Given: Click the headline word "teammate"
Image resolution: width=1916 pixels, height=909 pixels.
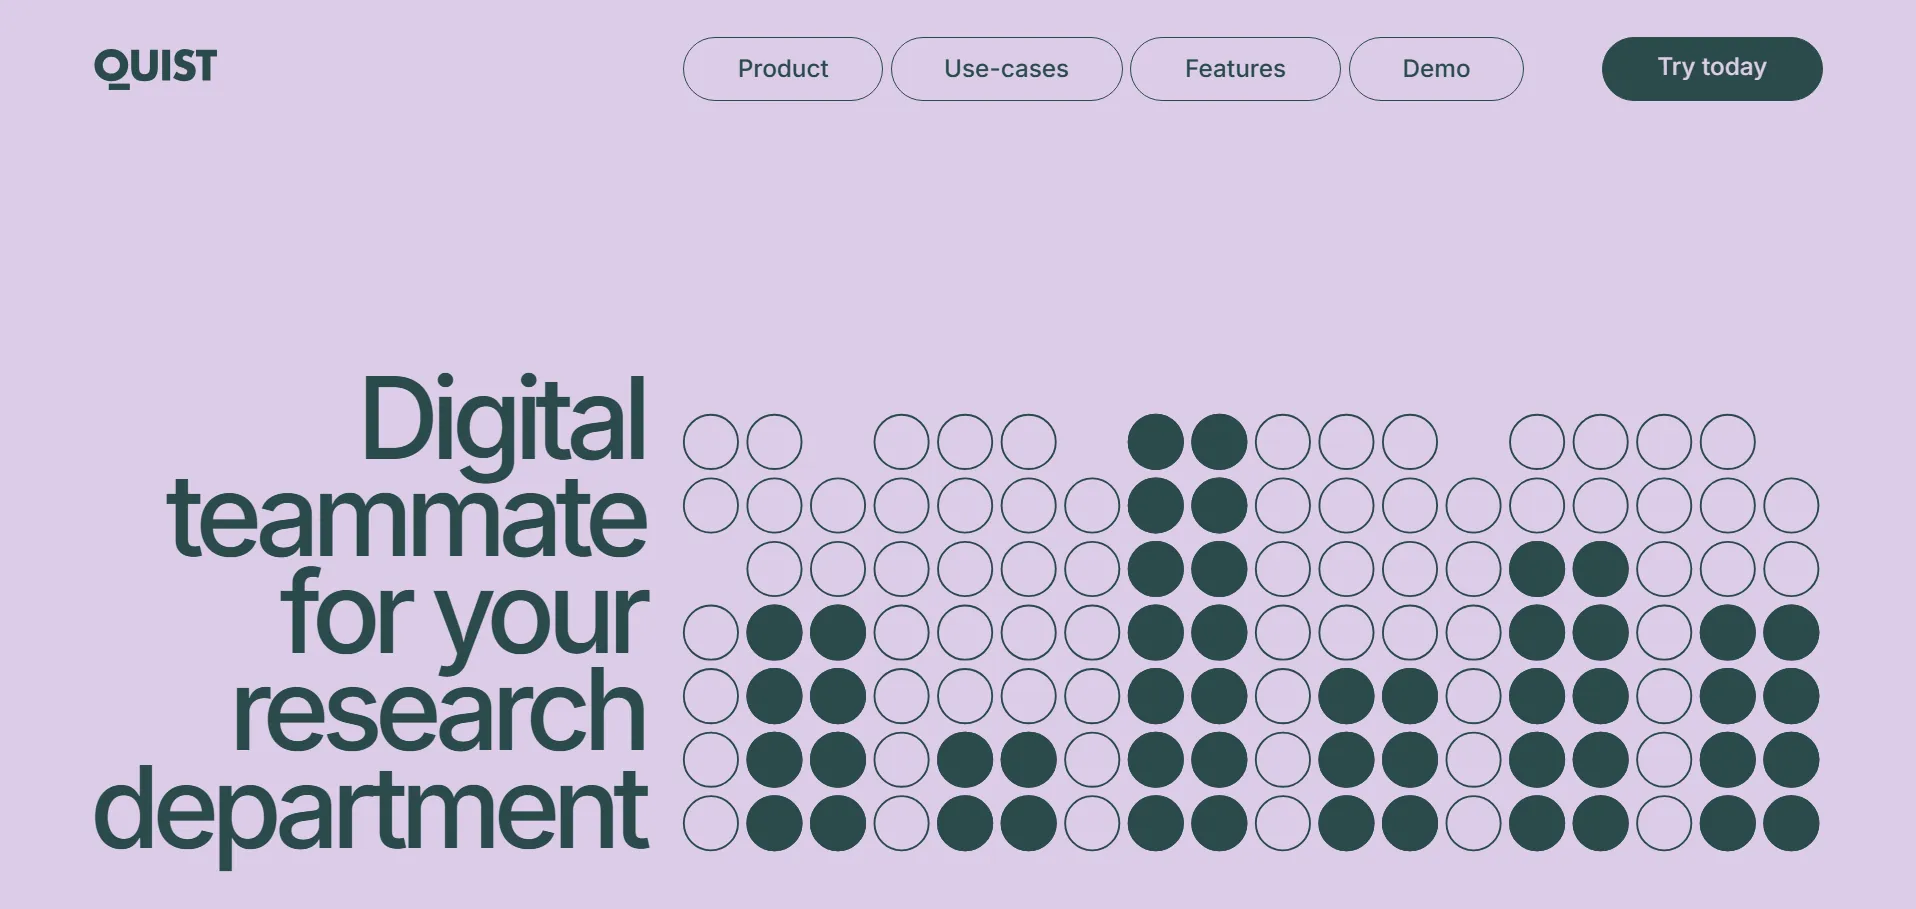Looking at the screenshot, I should [407, 517].
